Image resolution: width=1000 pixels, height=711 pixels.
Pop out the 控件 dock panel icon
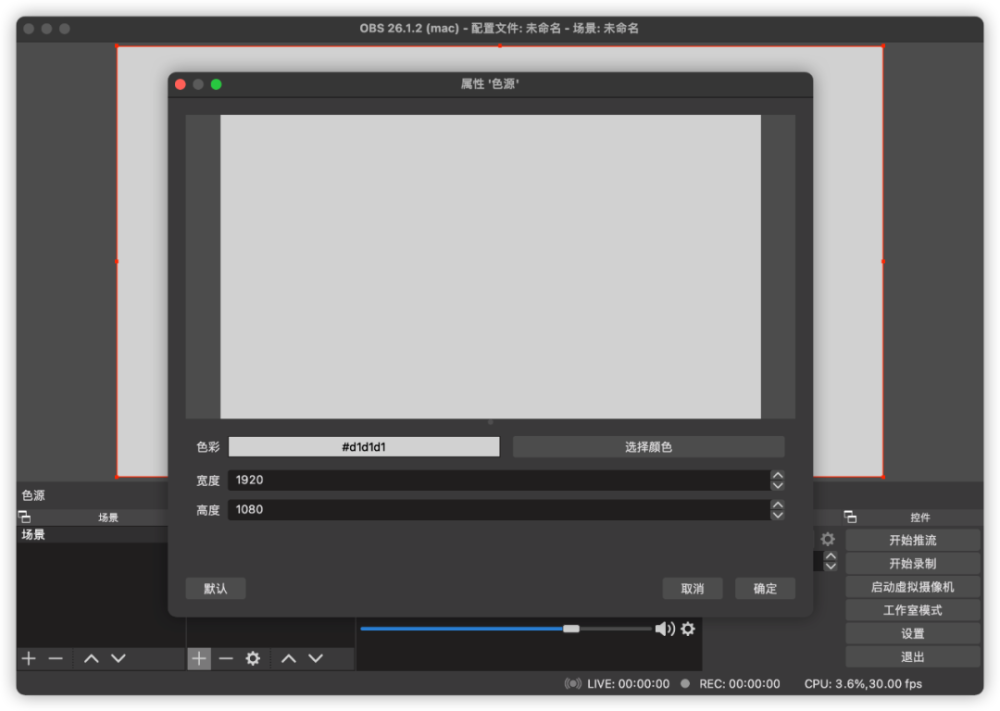[x=850, y=517]
